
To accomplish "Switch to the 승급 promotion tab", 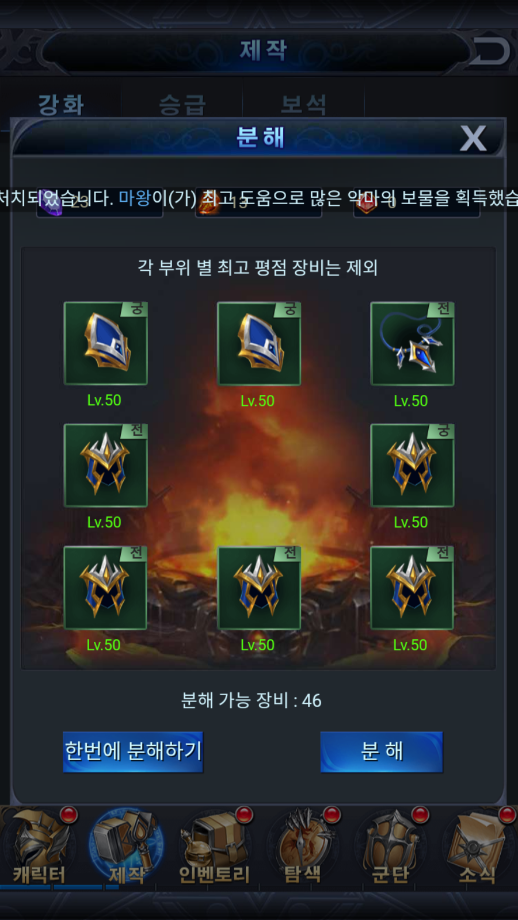I will coord(182,104).
